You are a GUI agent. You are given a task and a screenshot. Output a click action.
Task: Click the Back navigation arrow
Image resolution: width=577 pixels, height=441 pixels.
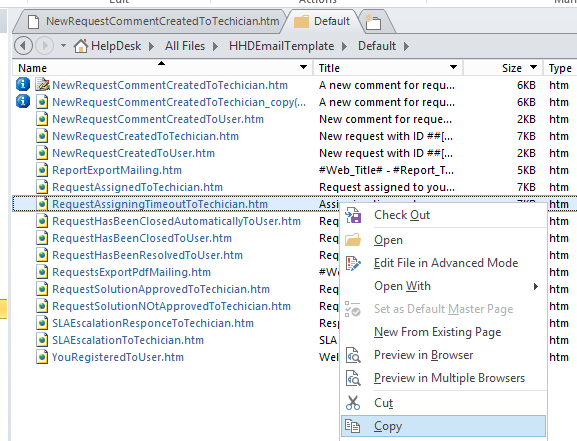click(23, 46)
